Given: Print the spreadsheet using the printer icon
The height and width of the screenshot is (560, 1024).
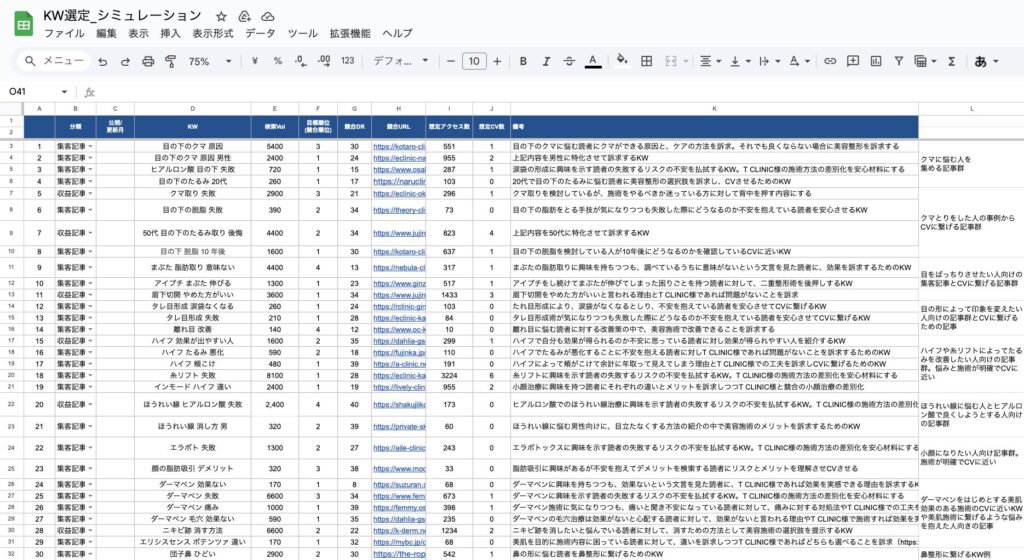Looking at the screenshot, I should 148,61.
